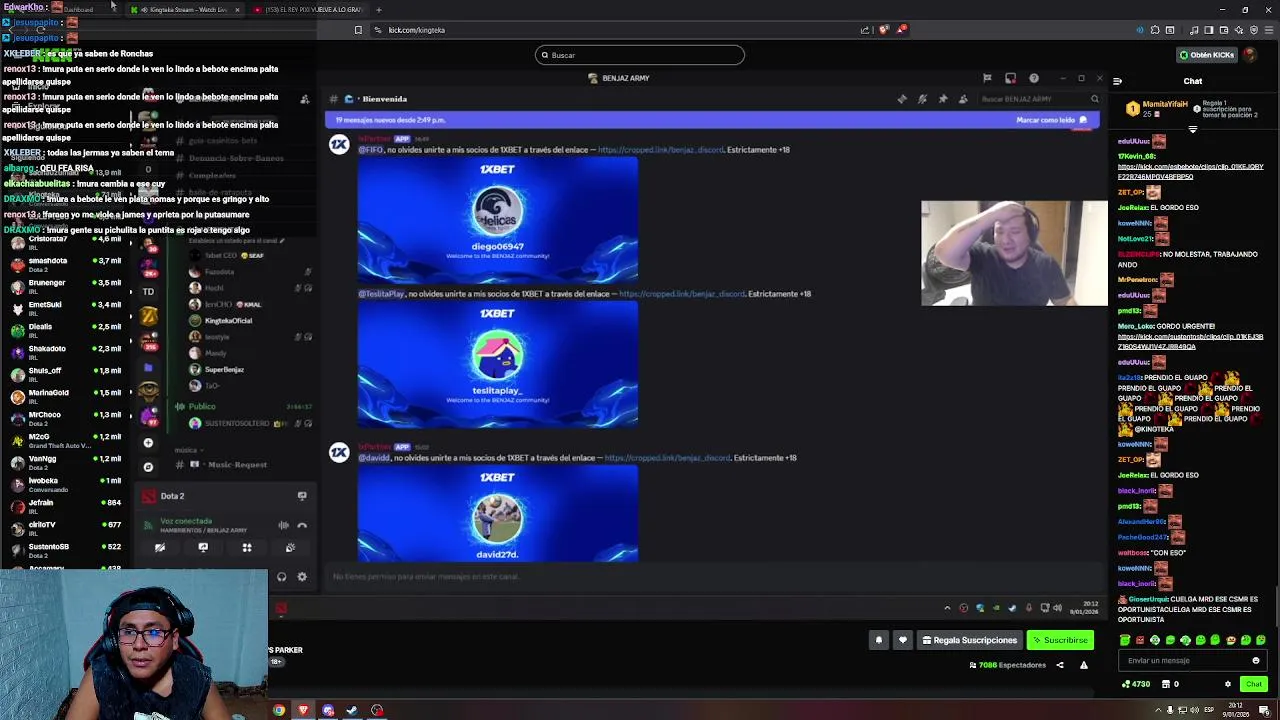The height and width of the screenshot is (720, 1280).
Task: Click the teslitaplay_ 1XBET welcome image
Action: pos(498,365)
